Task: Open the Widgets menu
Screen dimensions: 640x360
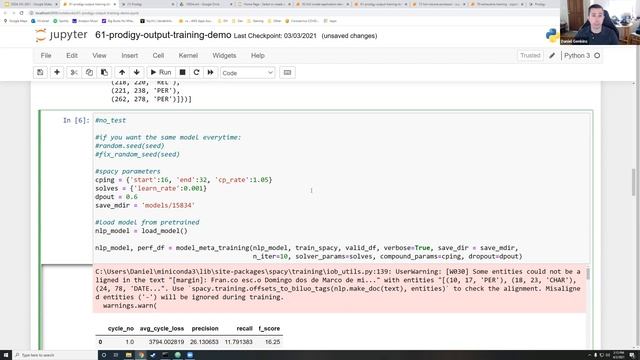Action: click(224, 56)
